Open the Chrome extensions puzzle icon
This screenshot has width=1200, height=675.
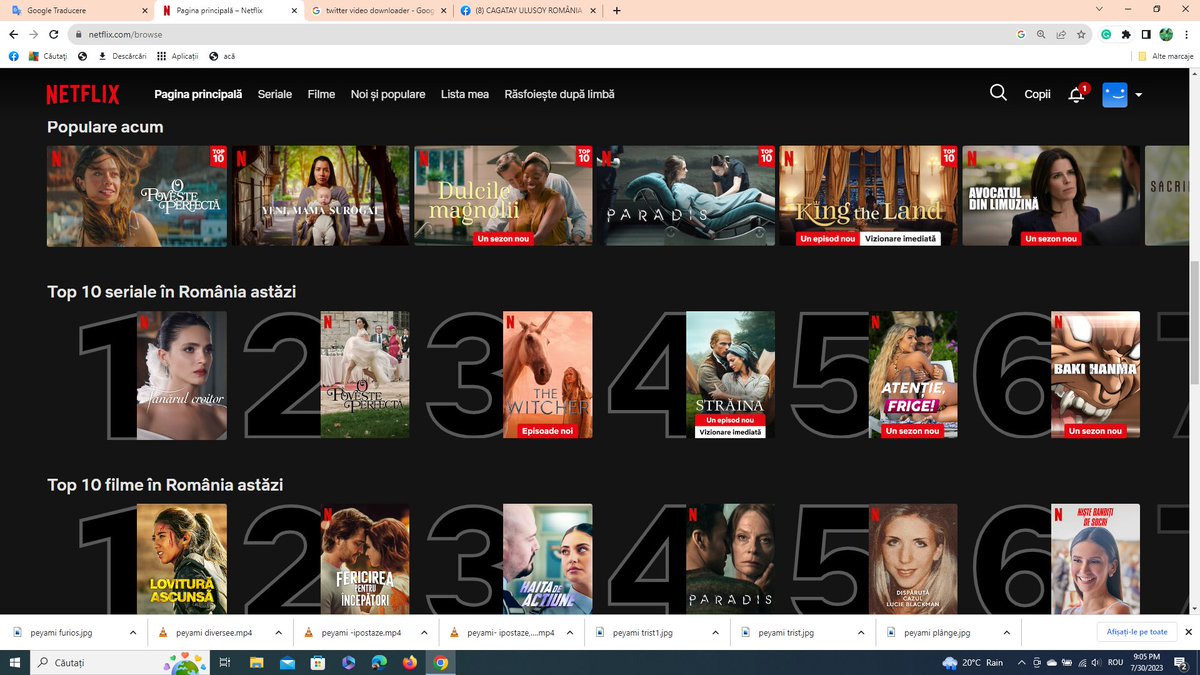point(1126,34)
